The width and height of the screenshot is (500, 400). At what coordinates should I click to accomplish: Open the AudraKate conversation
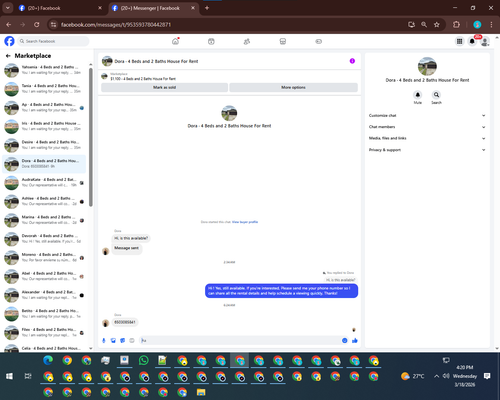coord(44,182)
